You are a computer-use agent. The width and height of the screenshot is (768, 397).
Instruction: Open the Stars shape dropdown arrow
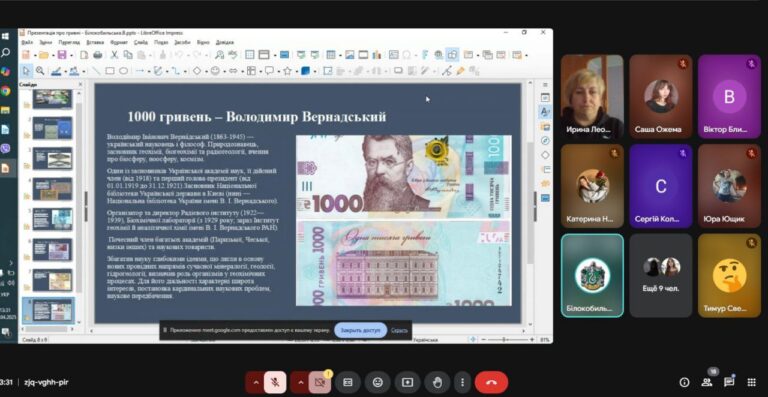[296, 71]
